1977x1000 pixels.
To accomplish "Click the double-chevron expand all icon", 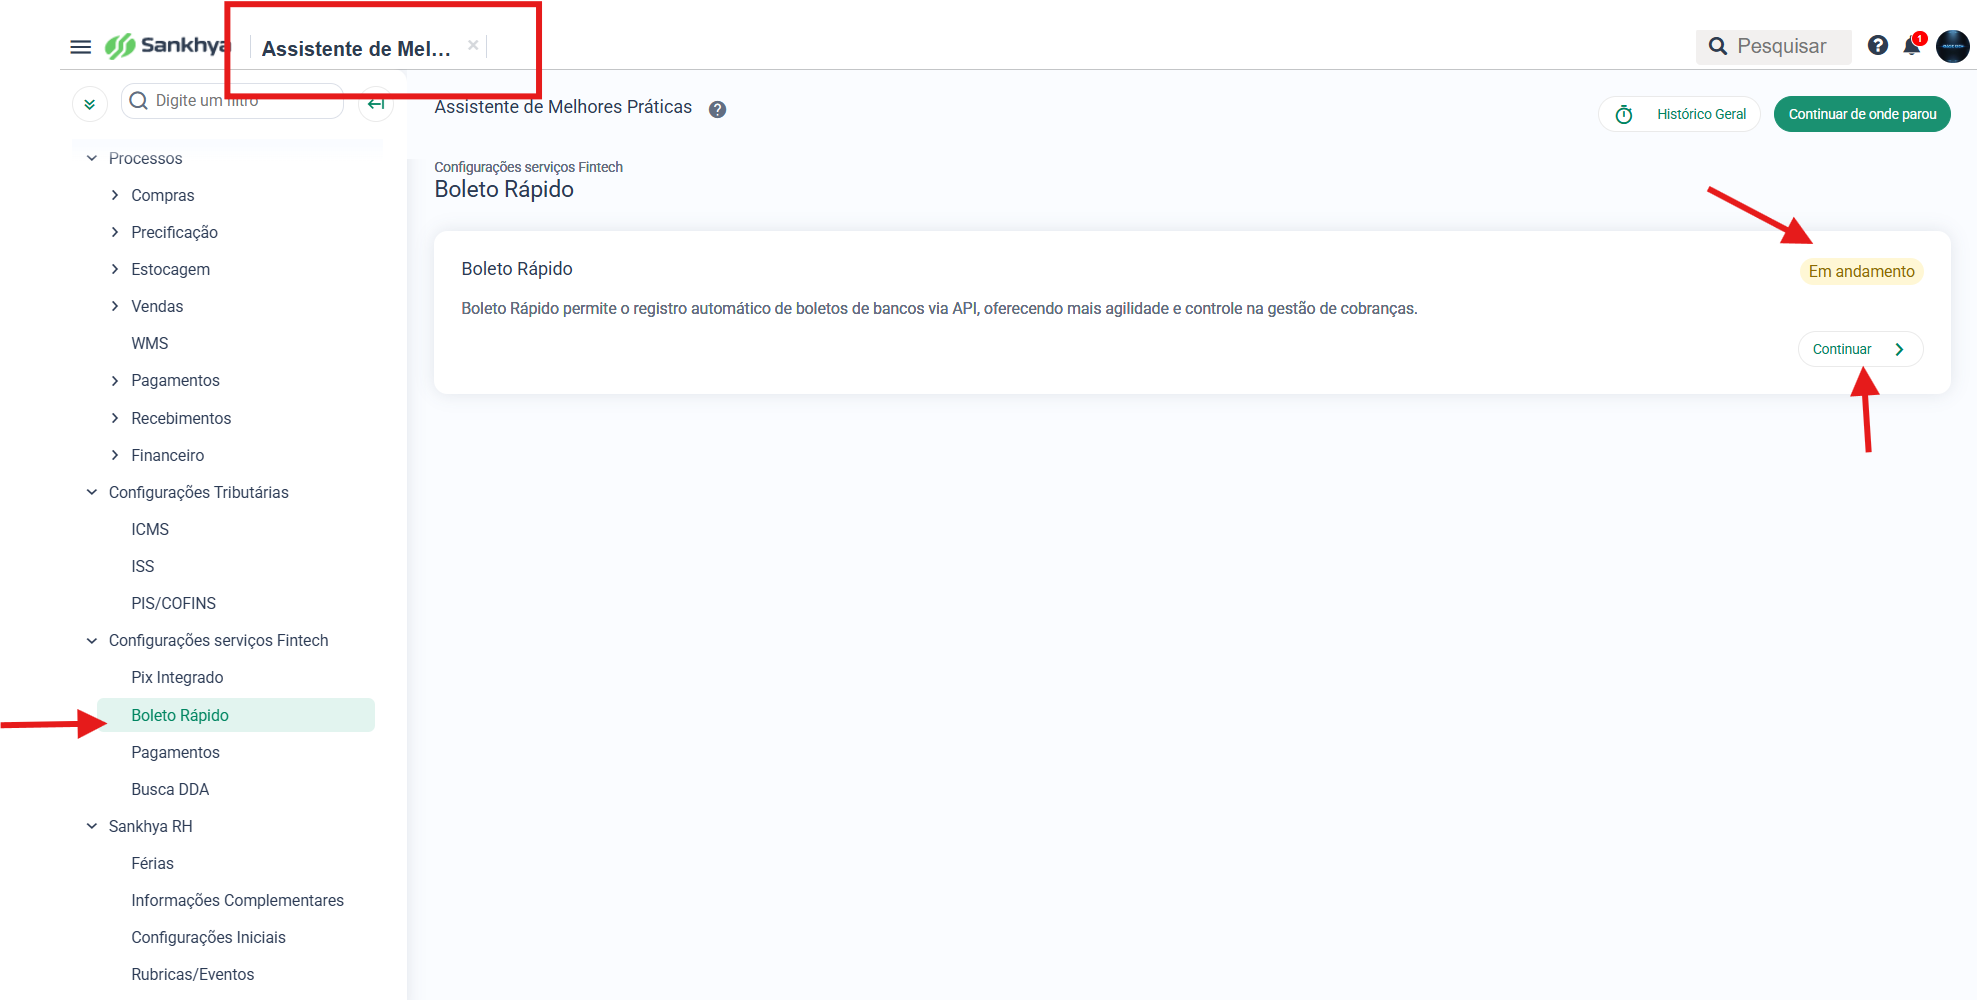I will pos(90,104).
